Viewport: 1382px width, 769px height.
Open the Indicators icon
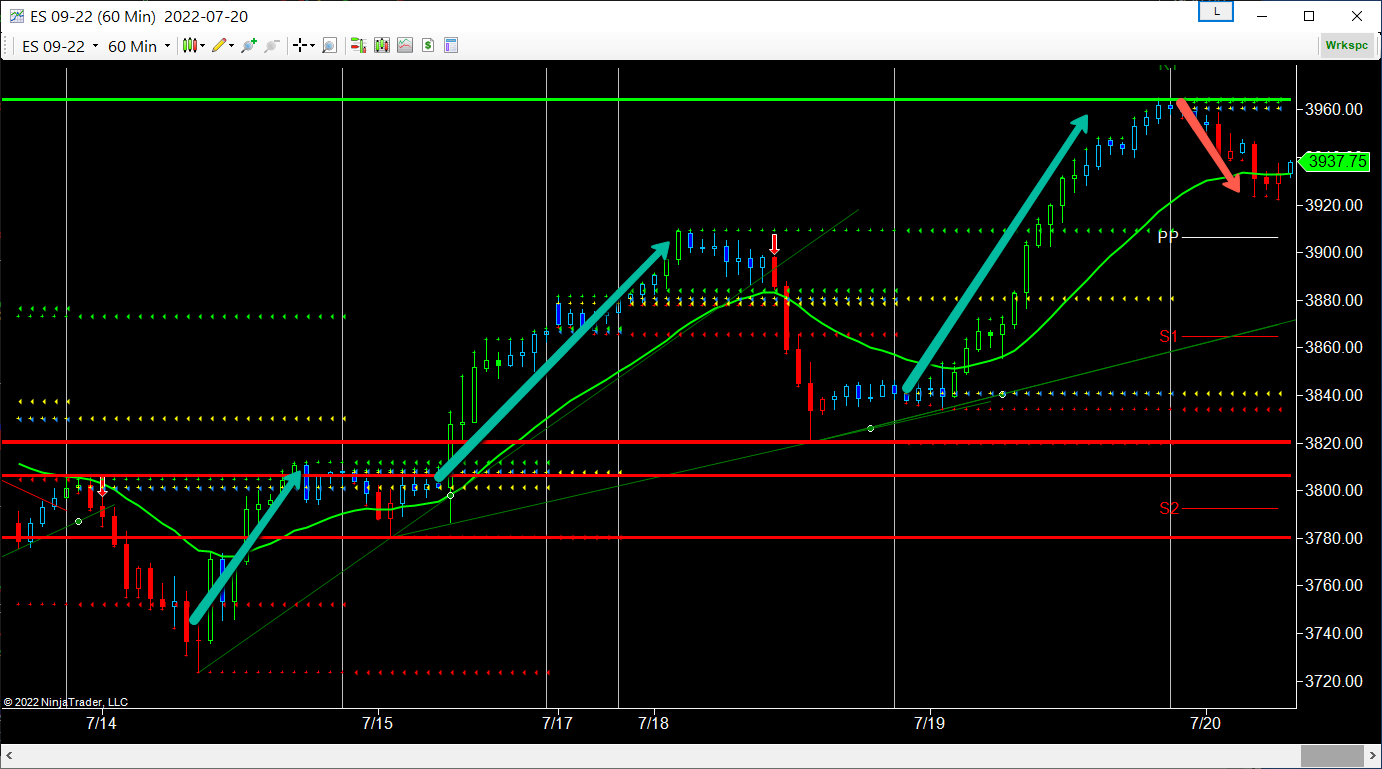pos(405,46)
